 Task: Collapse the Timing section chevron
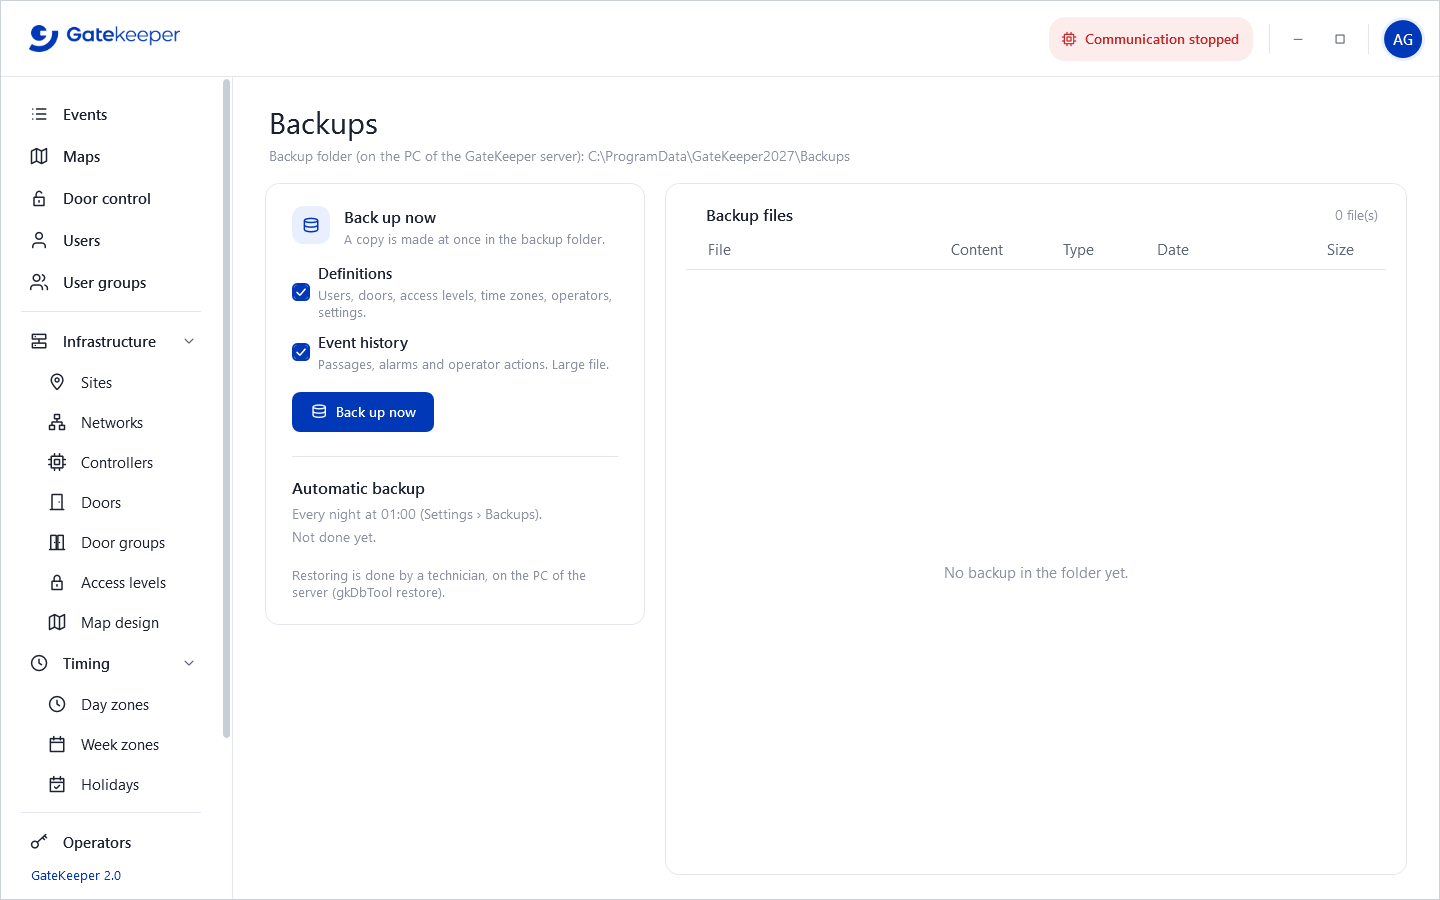pyautogui.click(x=189, y=663)
